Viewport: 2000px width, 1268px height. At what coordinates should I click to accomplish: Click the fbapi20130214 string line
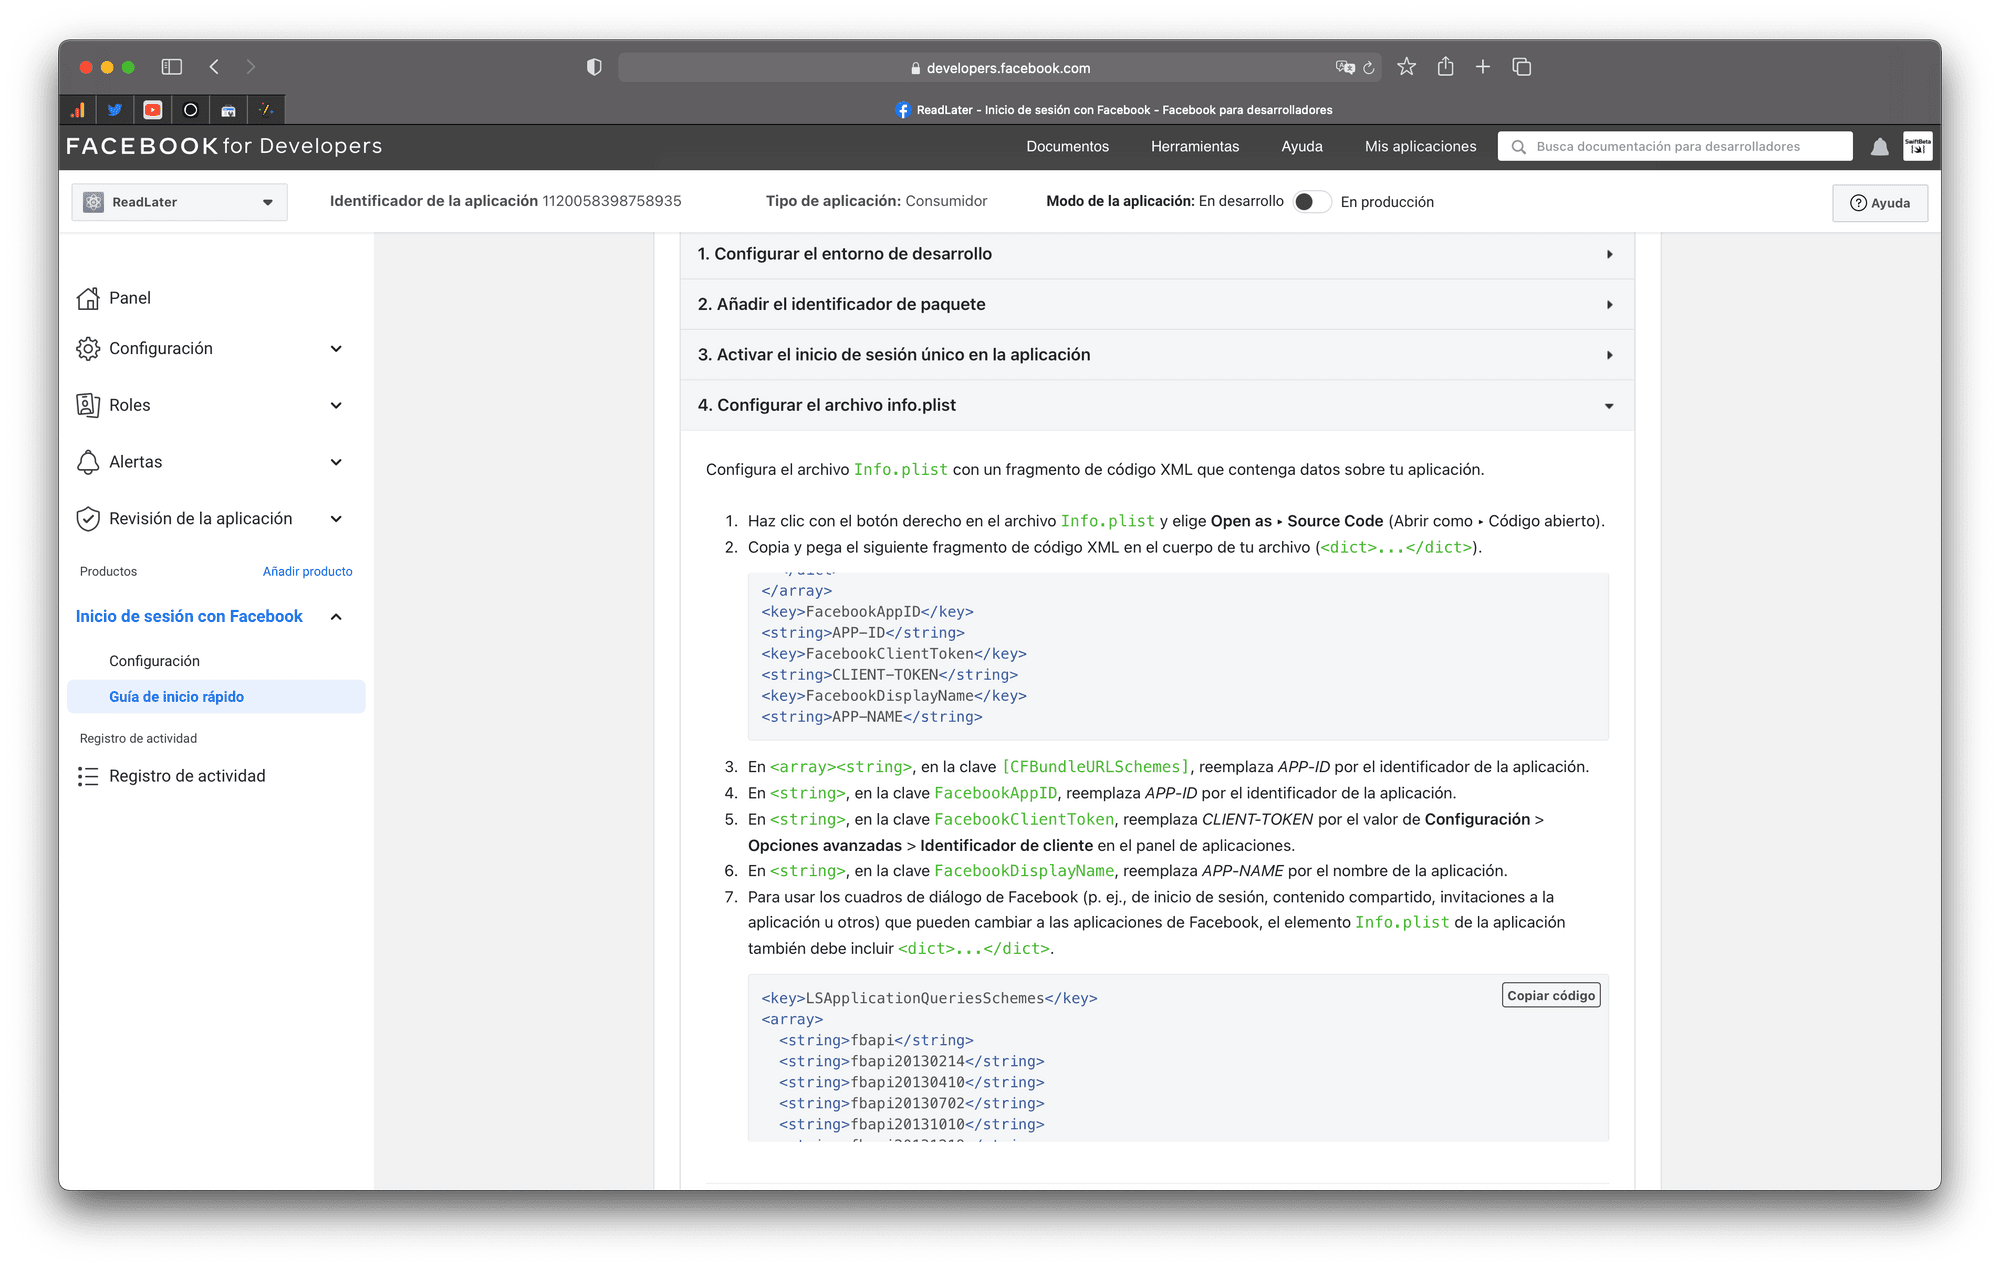tap(912, 1061)
